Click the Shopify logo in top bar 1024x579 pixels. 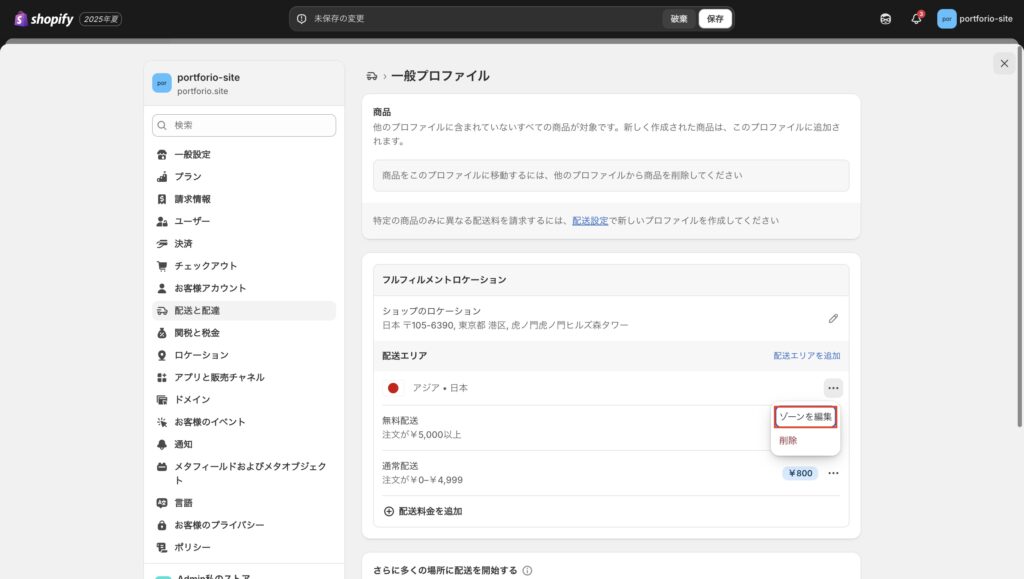pyautogui.click(x=44, y=19)
